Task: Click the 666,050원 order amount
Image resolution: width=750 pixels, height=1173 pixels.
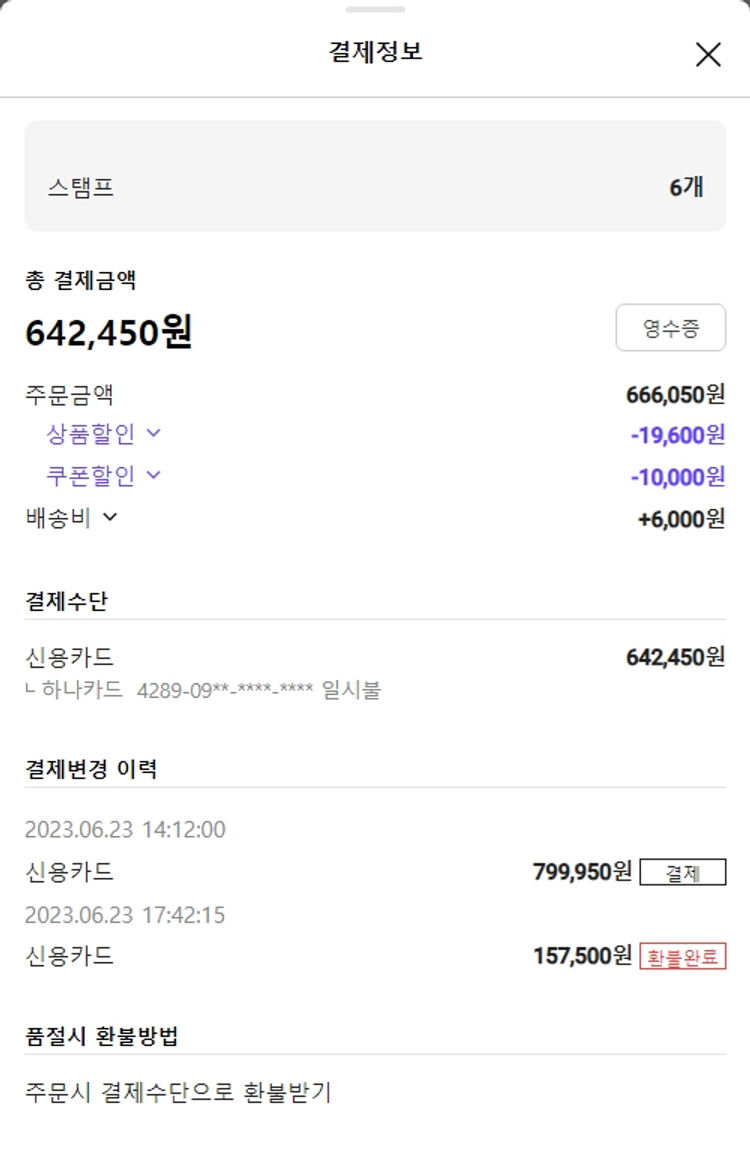Action: [675, 394]
